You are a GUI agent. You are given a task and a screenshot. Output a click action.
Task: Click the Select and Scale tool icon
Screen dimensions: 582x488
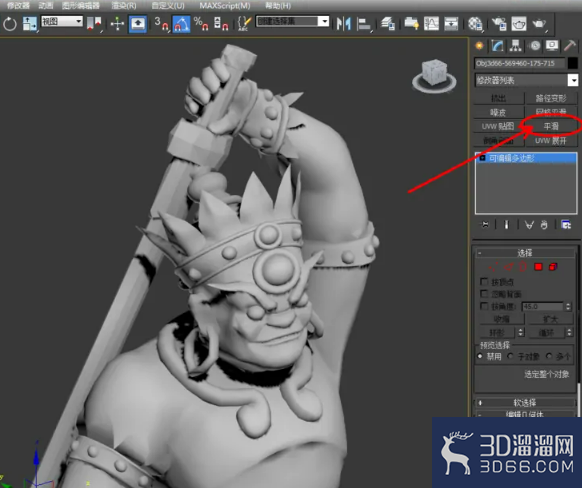[x=29, y=24]
